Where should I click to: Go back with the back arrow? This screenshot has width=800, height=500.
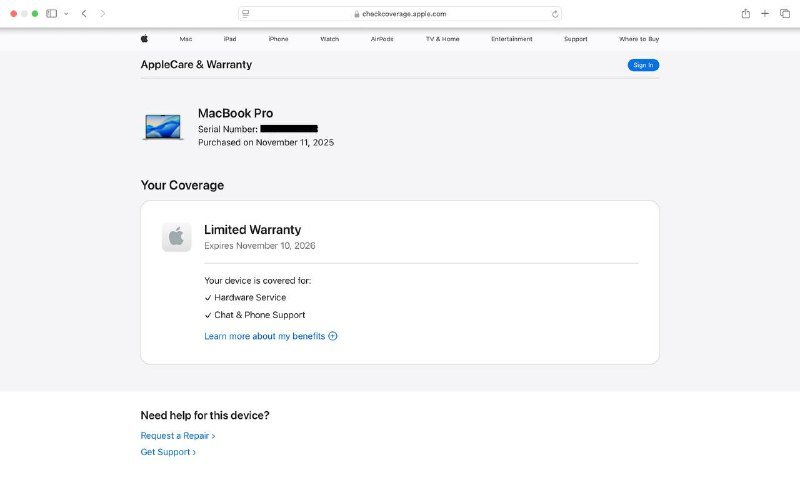[x=84, y=14]
